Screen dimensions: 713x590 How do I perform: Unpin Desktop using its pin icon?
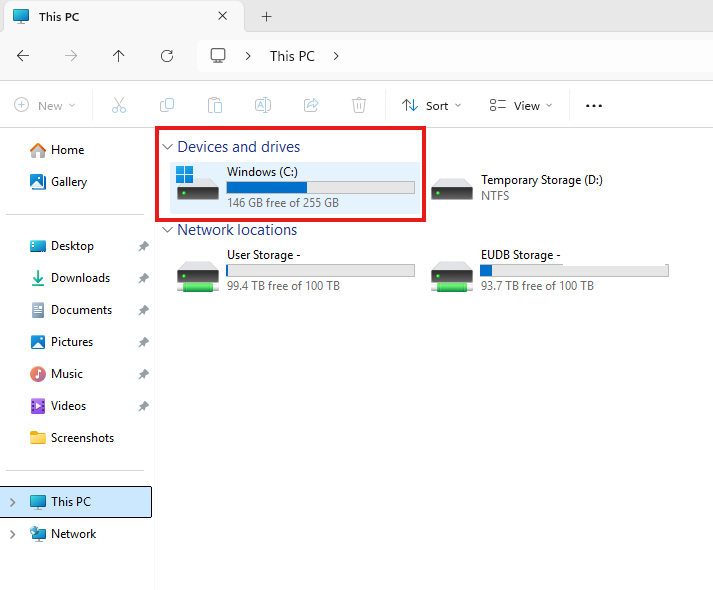tap(144, 246)
